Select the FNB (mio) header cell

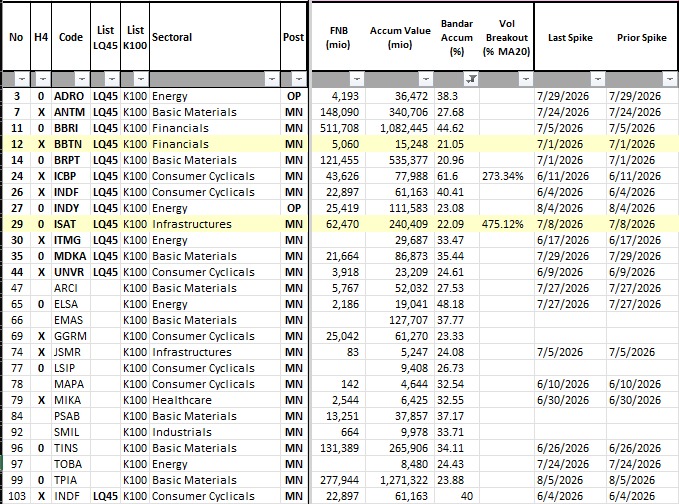[338, 37]
